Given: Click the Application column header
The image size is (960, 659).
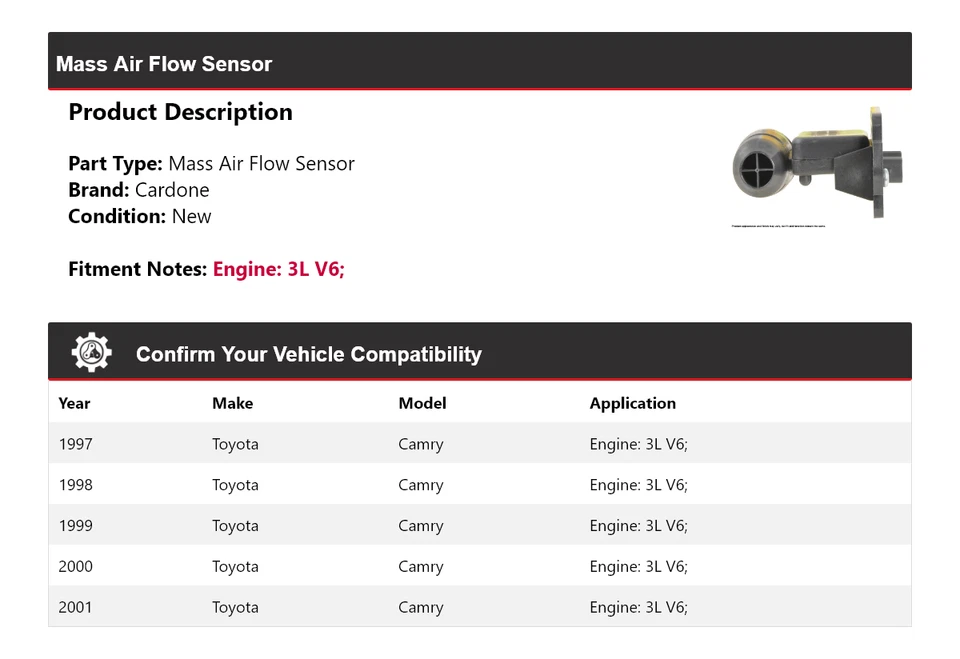Looking at the screenshot, I should (x=632, y=403).
